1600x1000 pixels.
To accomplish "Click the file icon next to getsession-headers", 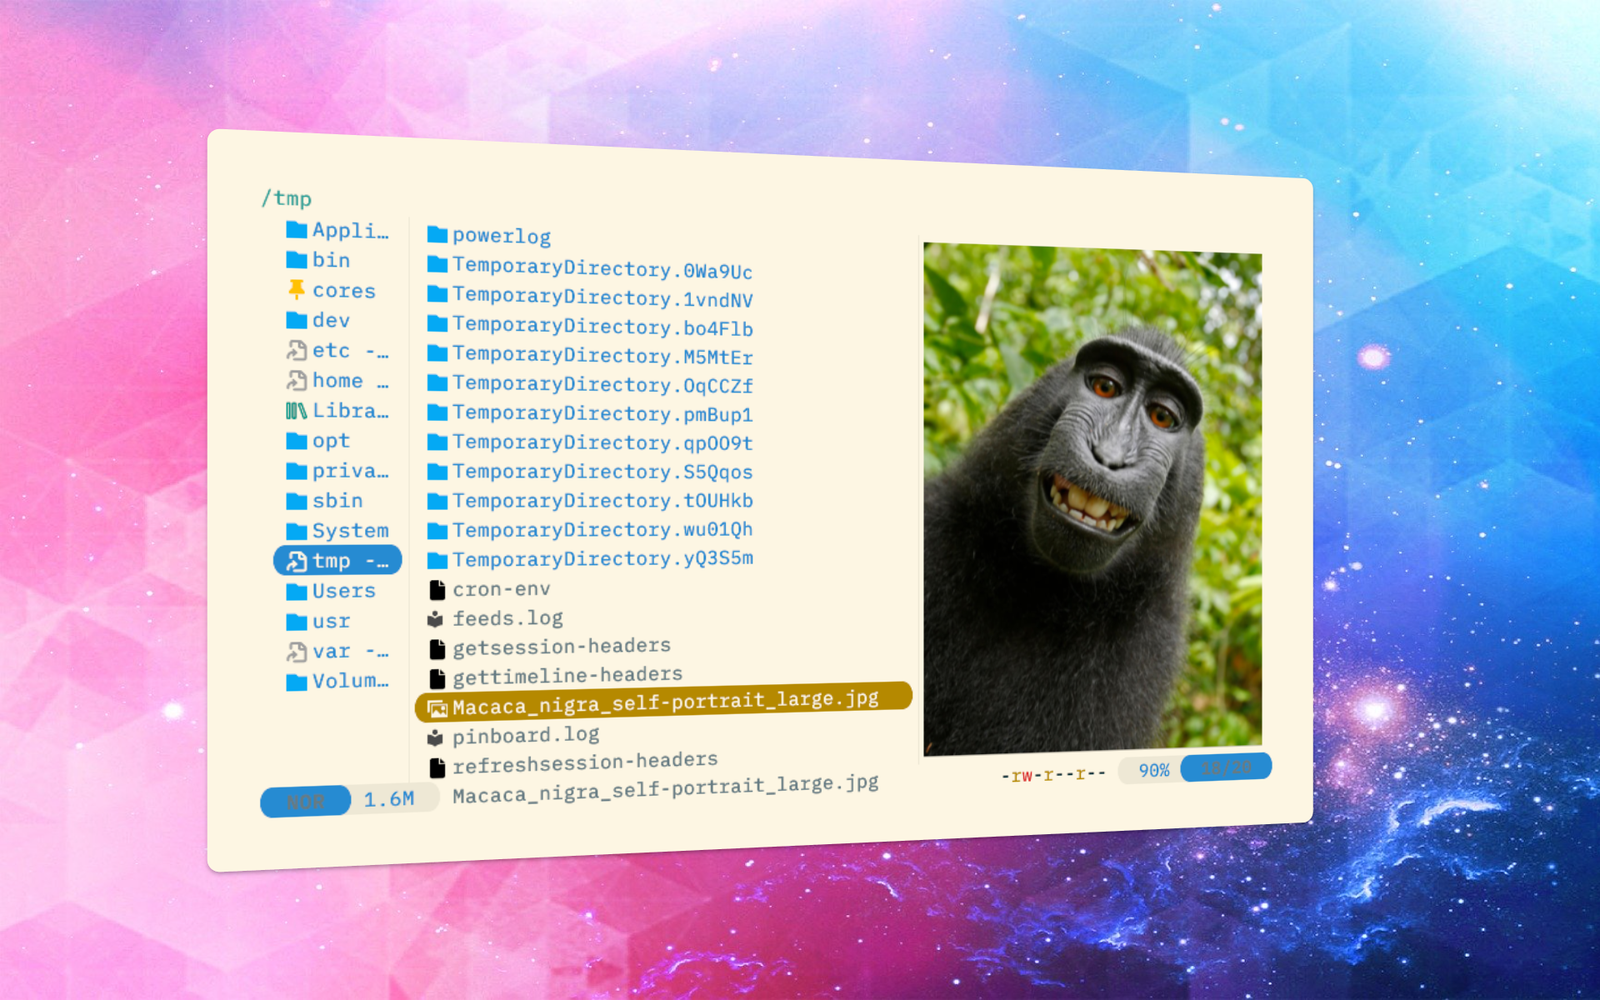I will click(x=437, y=649).
